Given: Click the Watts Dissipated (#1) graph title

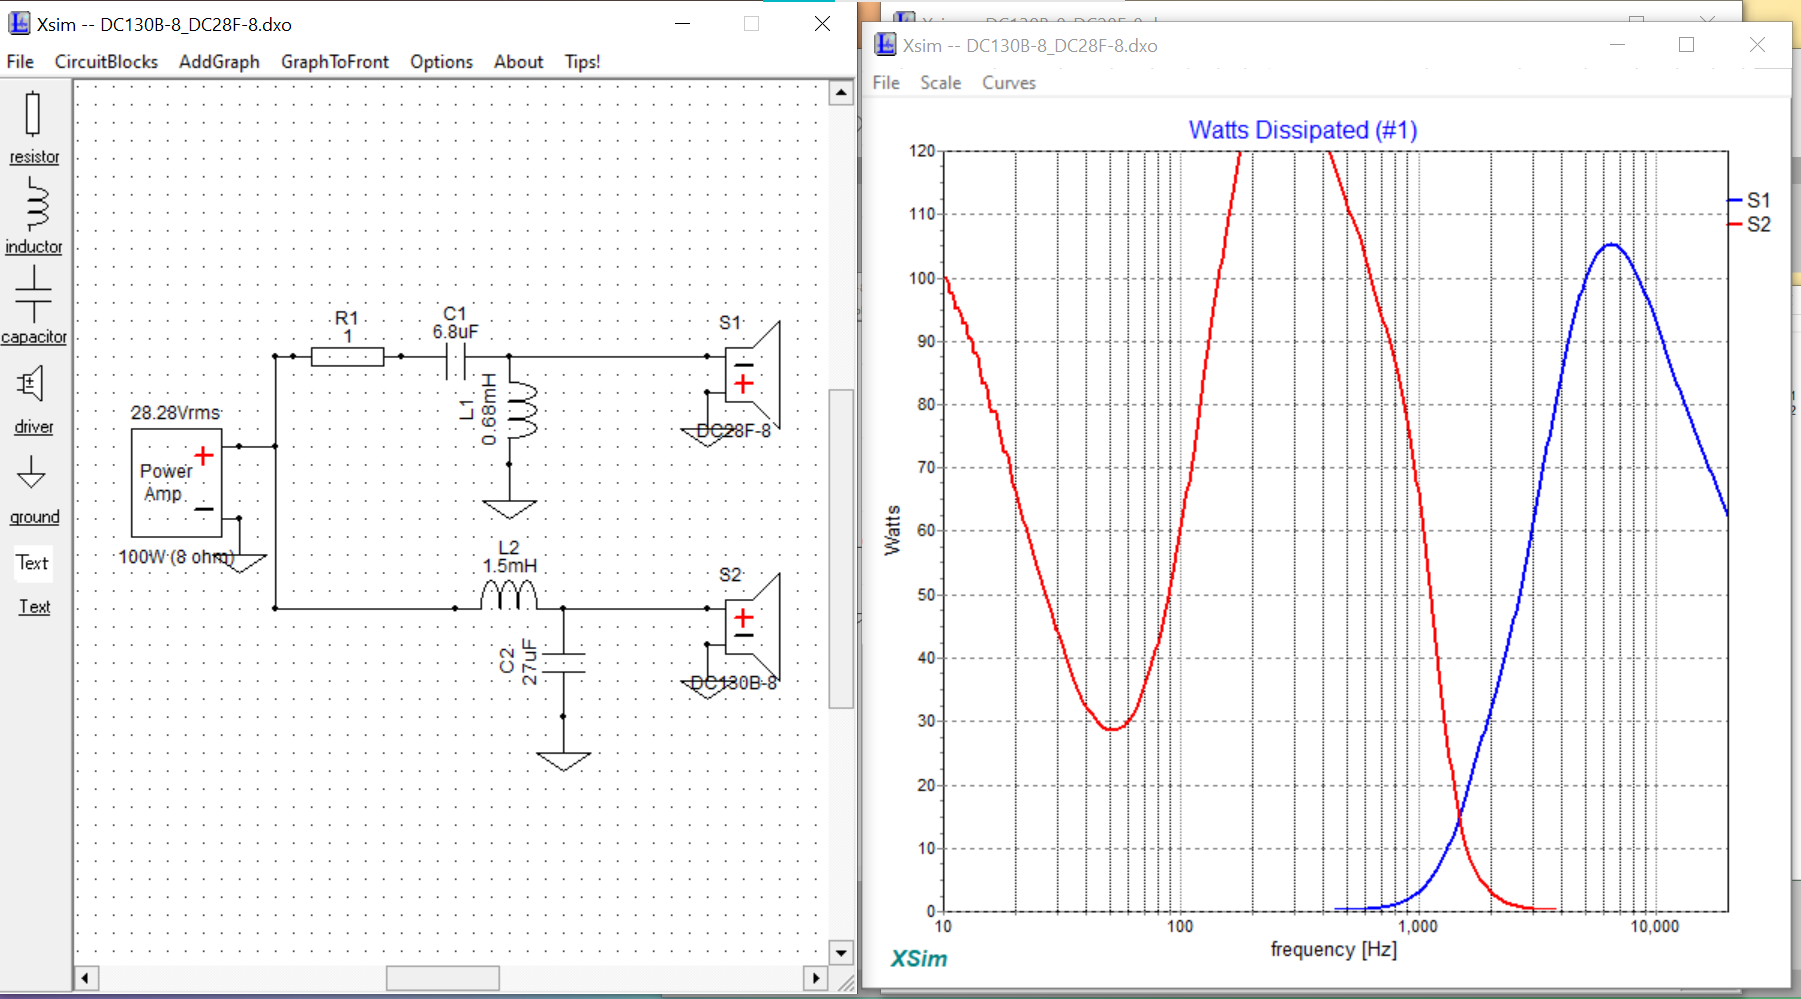Looking at the screenshot, I should pyautogui.click(x=1303, y=130).
